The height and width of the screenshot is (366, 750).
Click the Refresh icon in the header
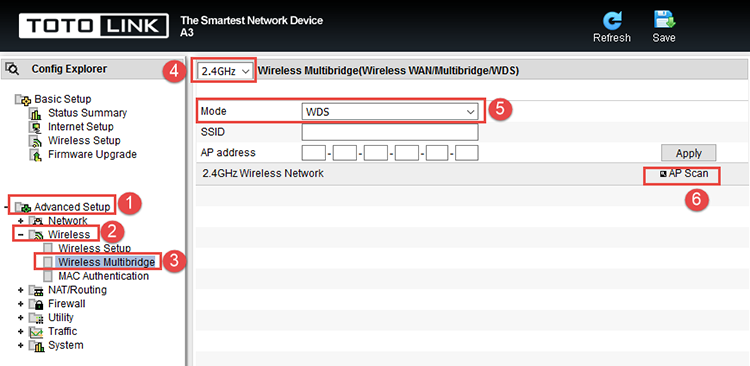tap(612, 21)
